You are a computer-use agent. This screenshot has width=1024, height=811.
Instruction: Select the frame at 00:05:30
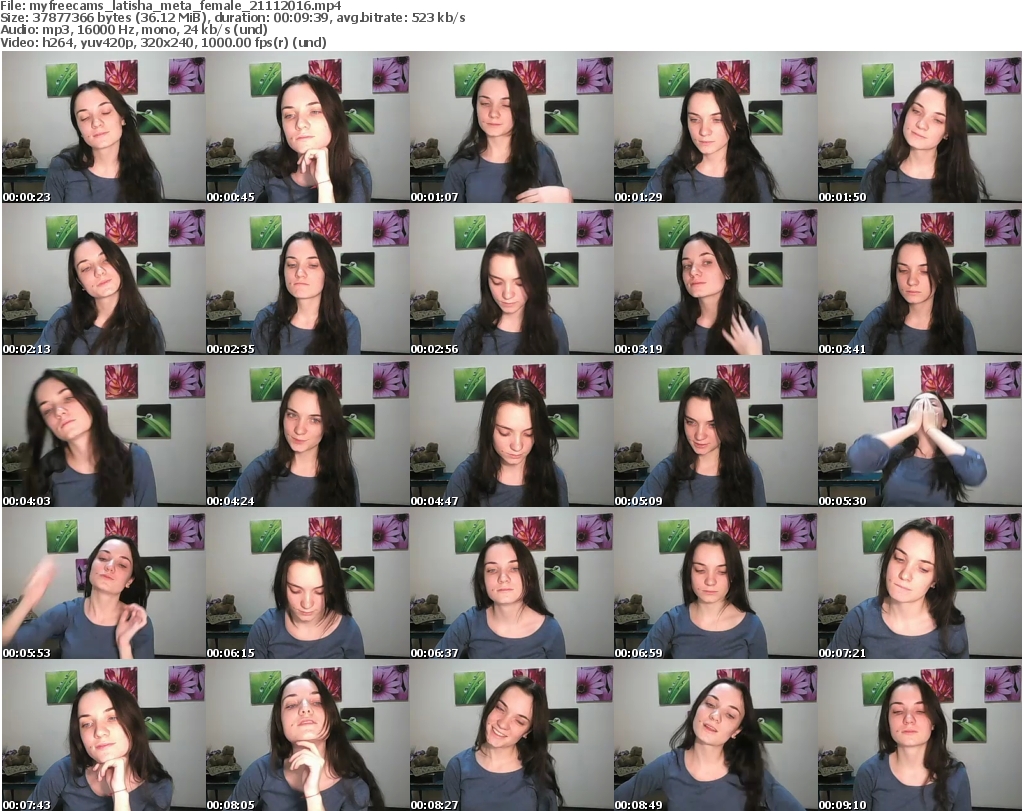point(920,432)
